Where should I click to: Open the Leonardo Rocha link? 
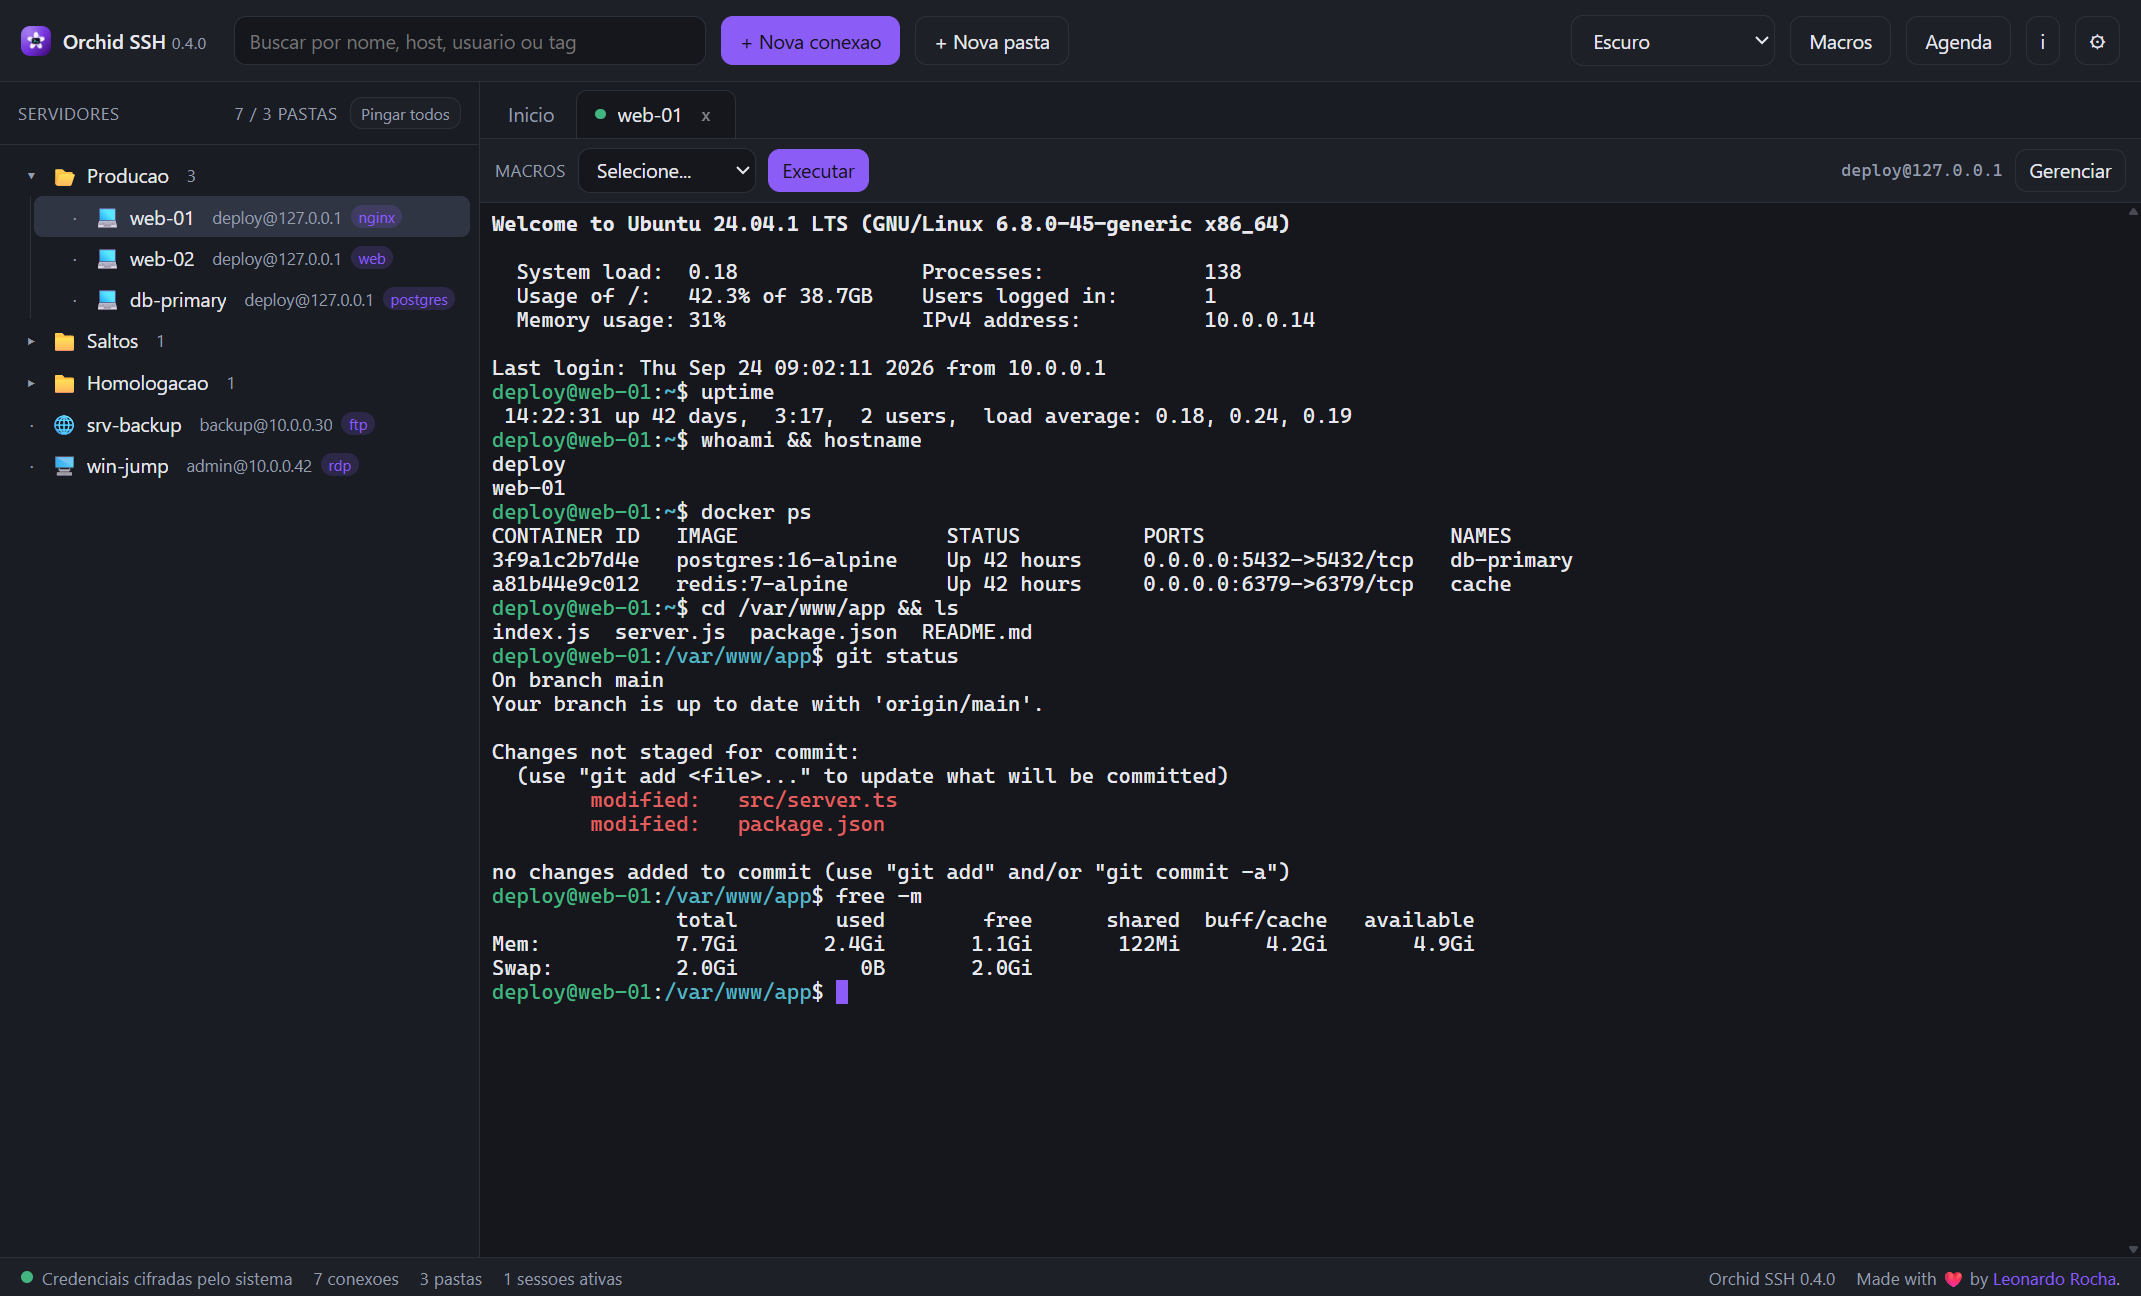pos(2054,1279)
